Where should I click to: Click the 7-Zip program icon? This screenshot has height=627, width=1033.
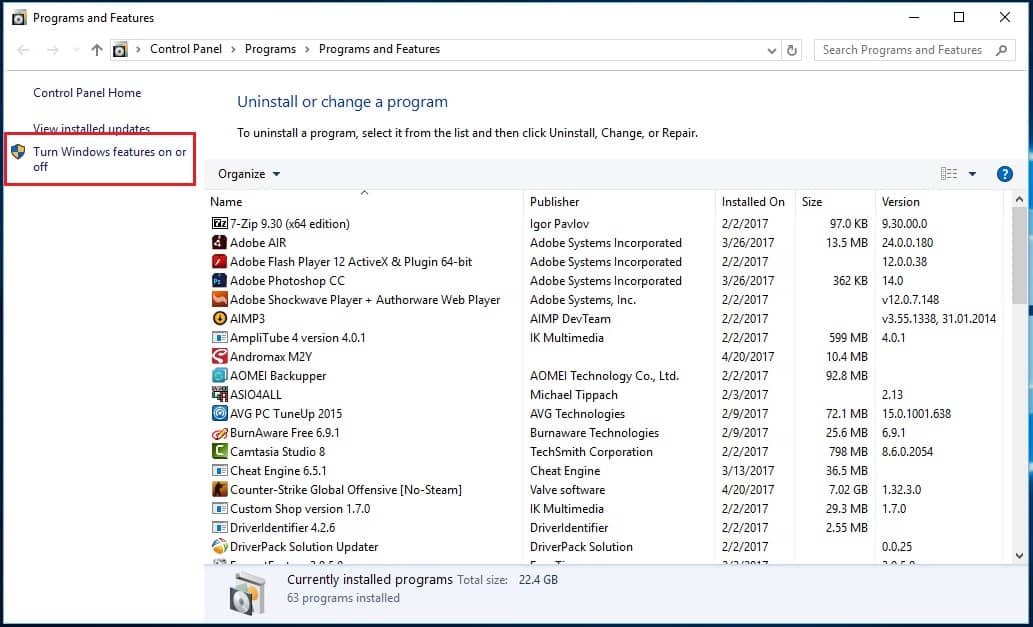219,224
